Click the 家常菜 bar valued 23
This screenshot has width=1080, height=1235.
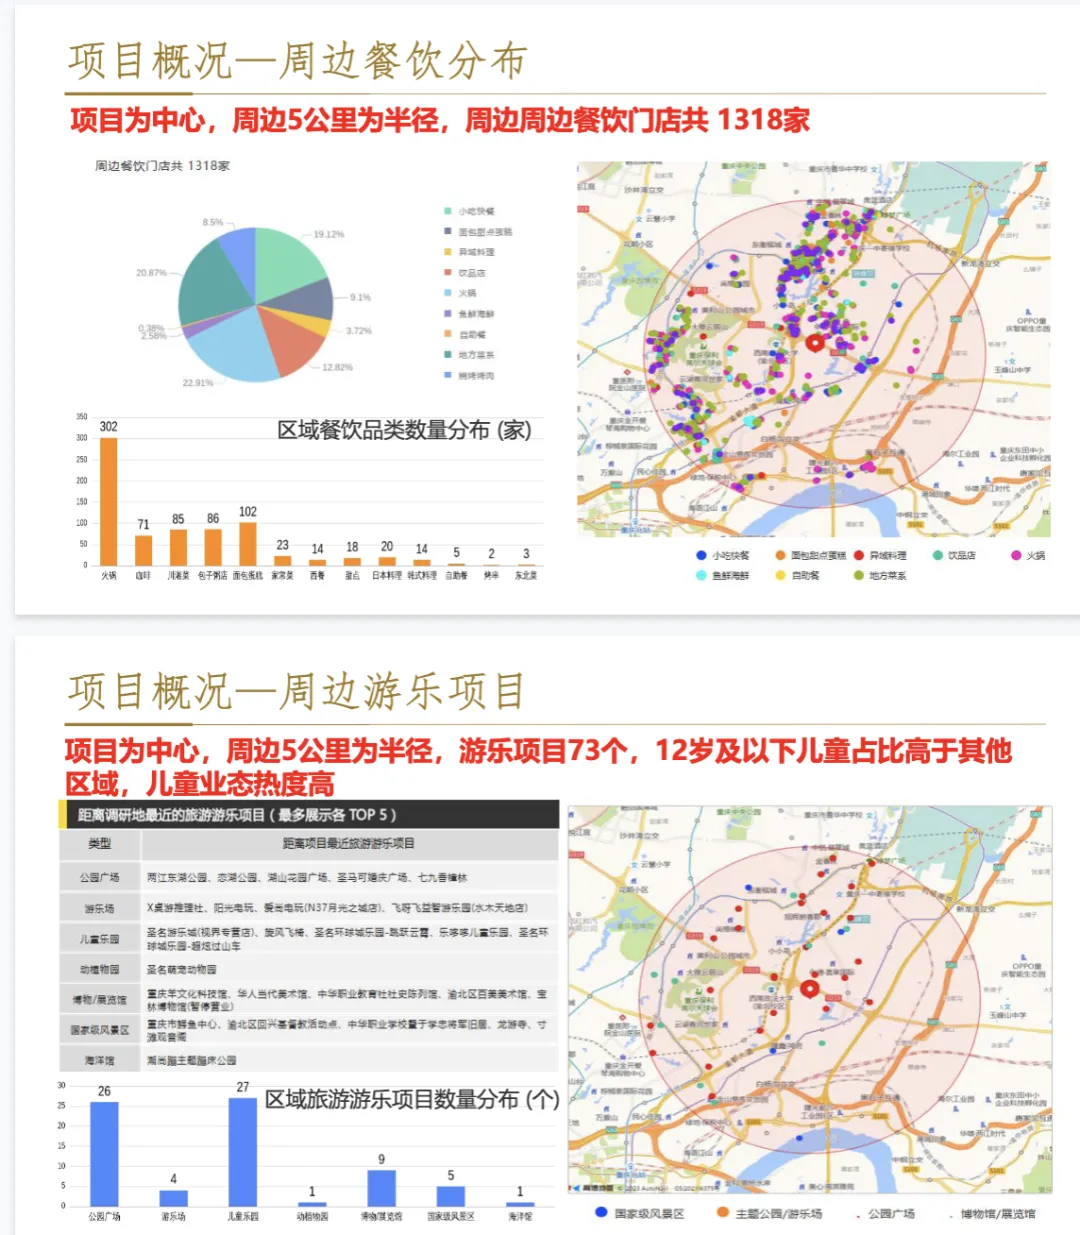point(283,560)
